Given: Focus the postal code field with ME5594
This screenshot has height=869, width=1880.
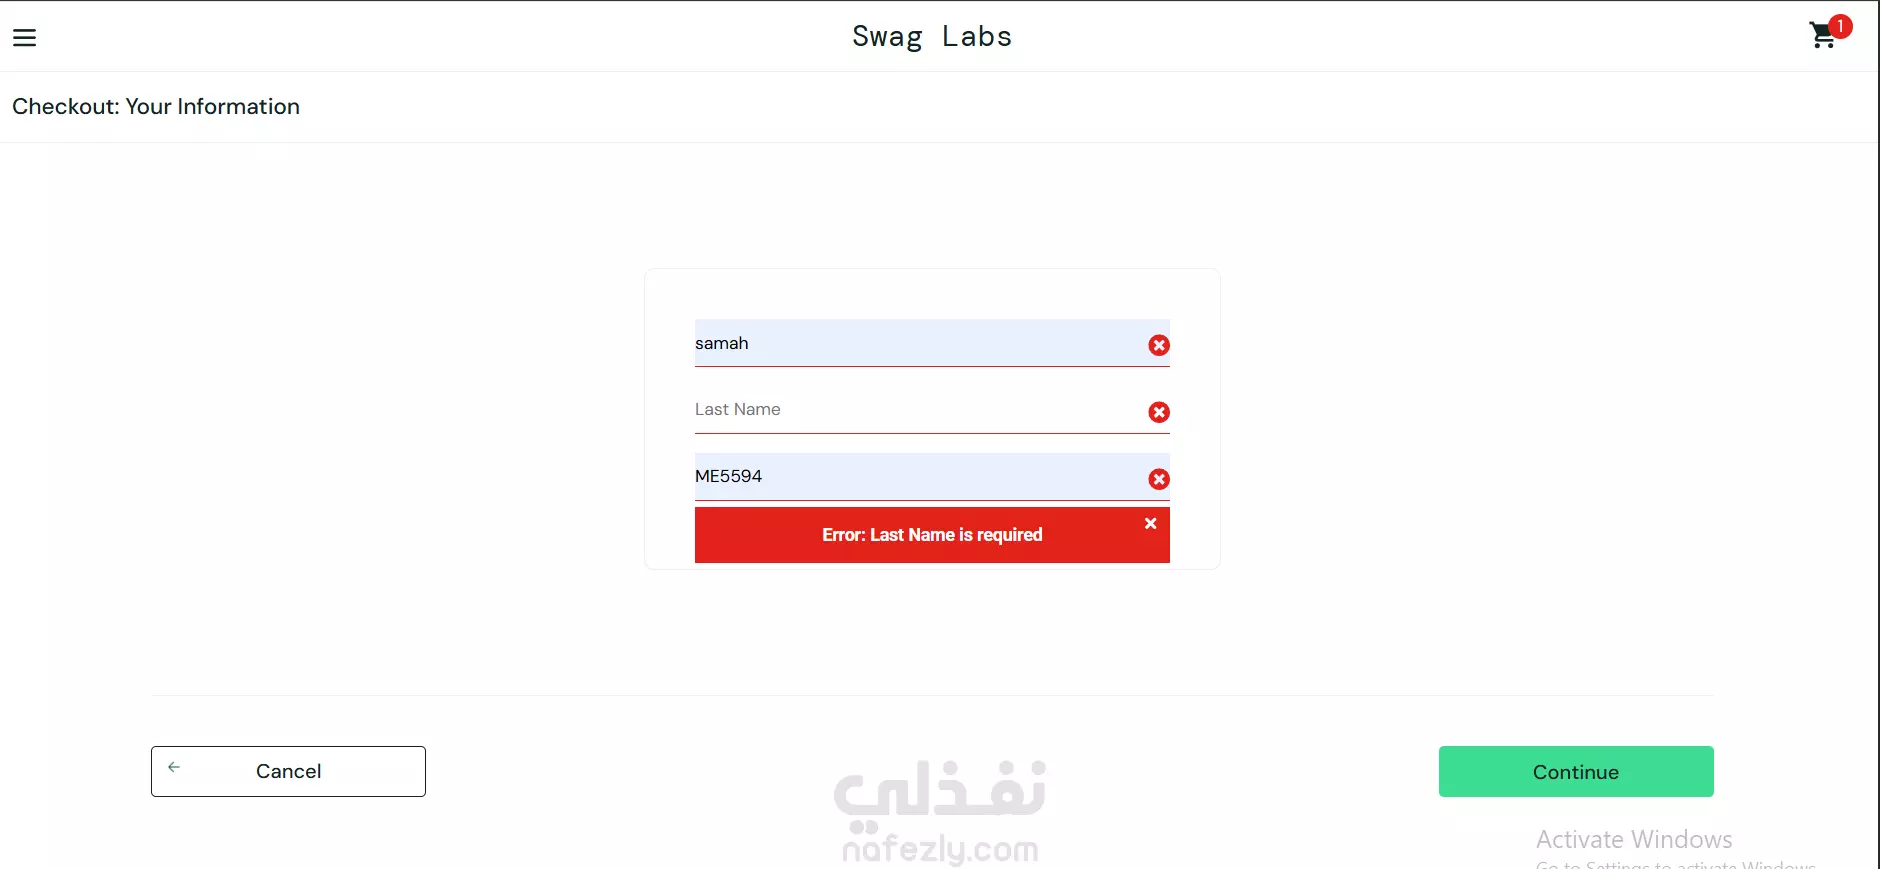Looking at the screenshot, I should pyautogui.click(x=932, y=477).
